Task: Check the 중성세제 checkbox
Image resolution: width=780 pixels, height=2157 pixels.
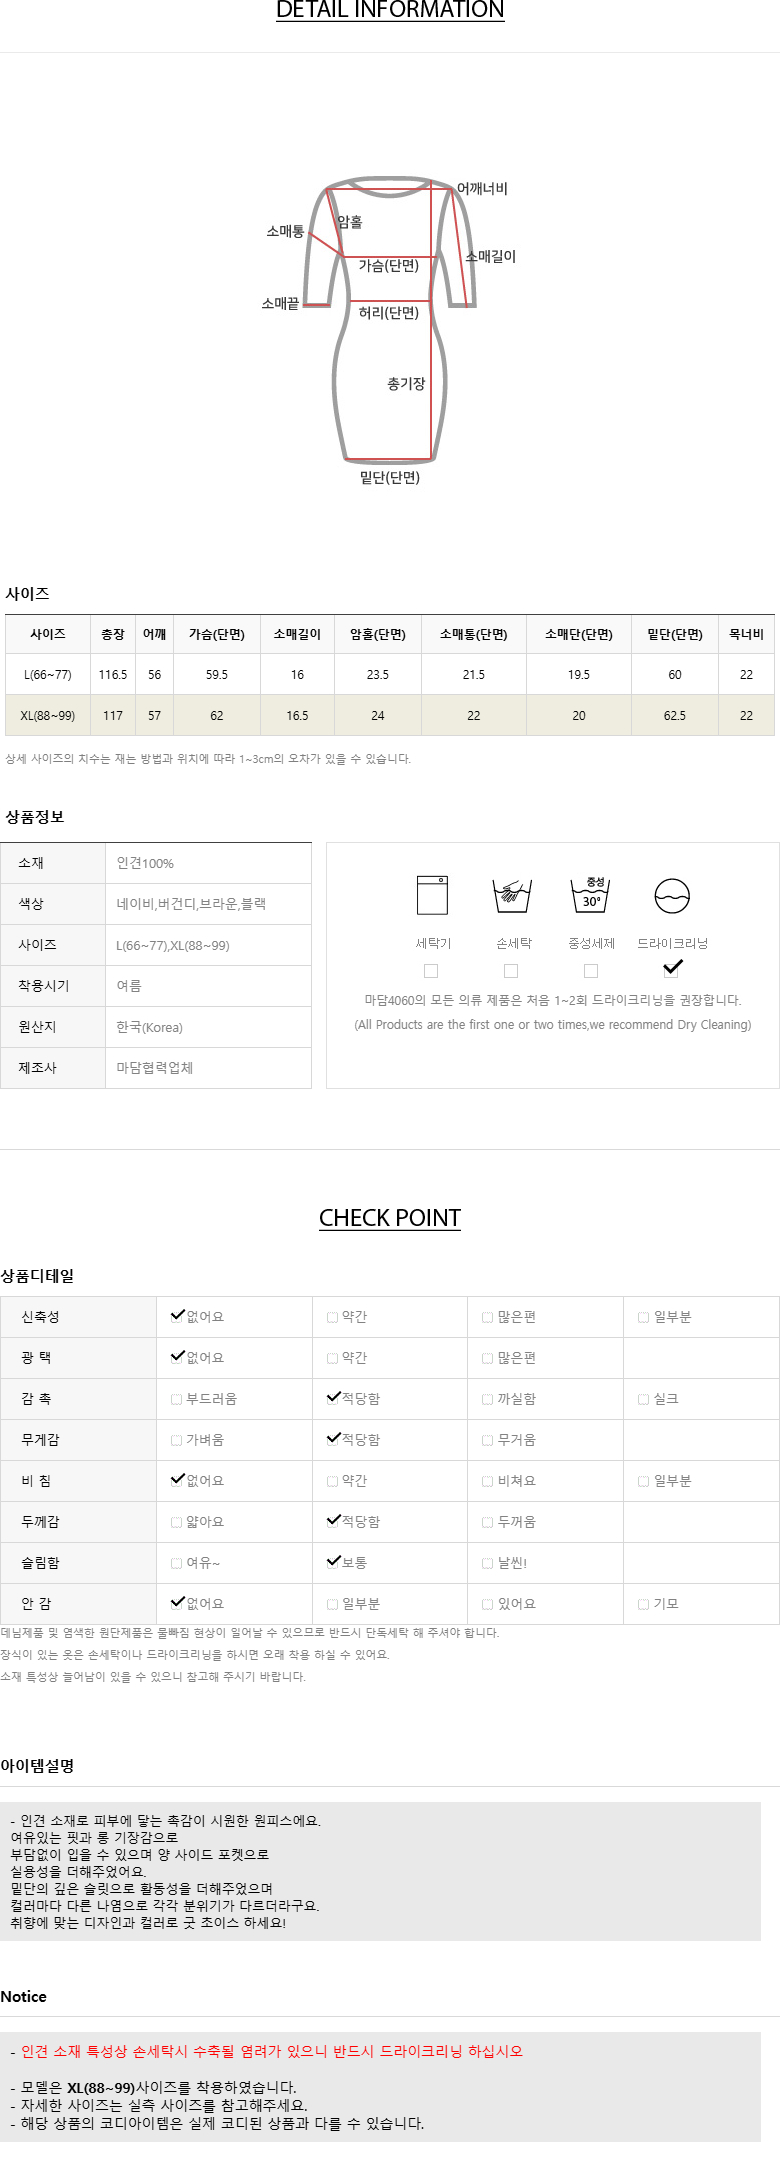Action: [x=591, y=971]
